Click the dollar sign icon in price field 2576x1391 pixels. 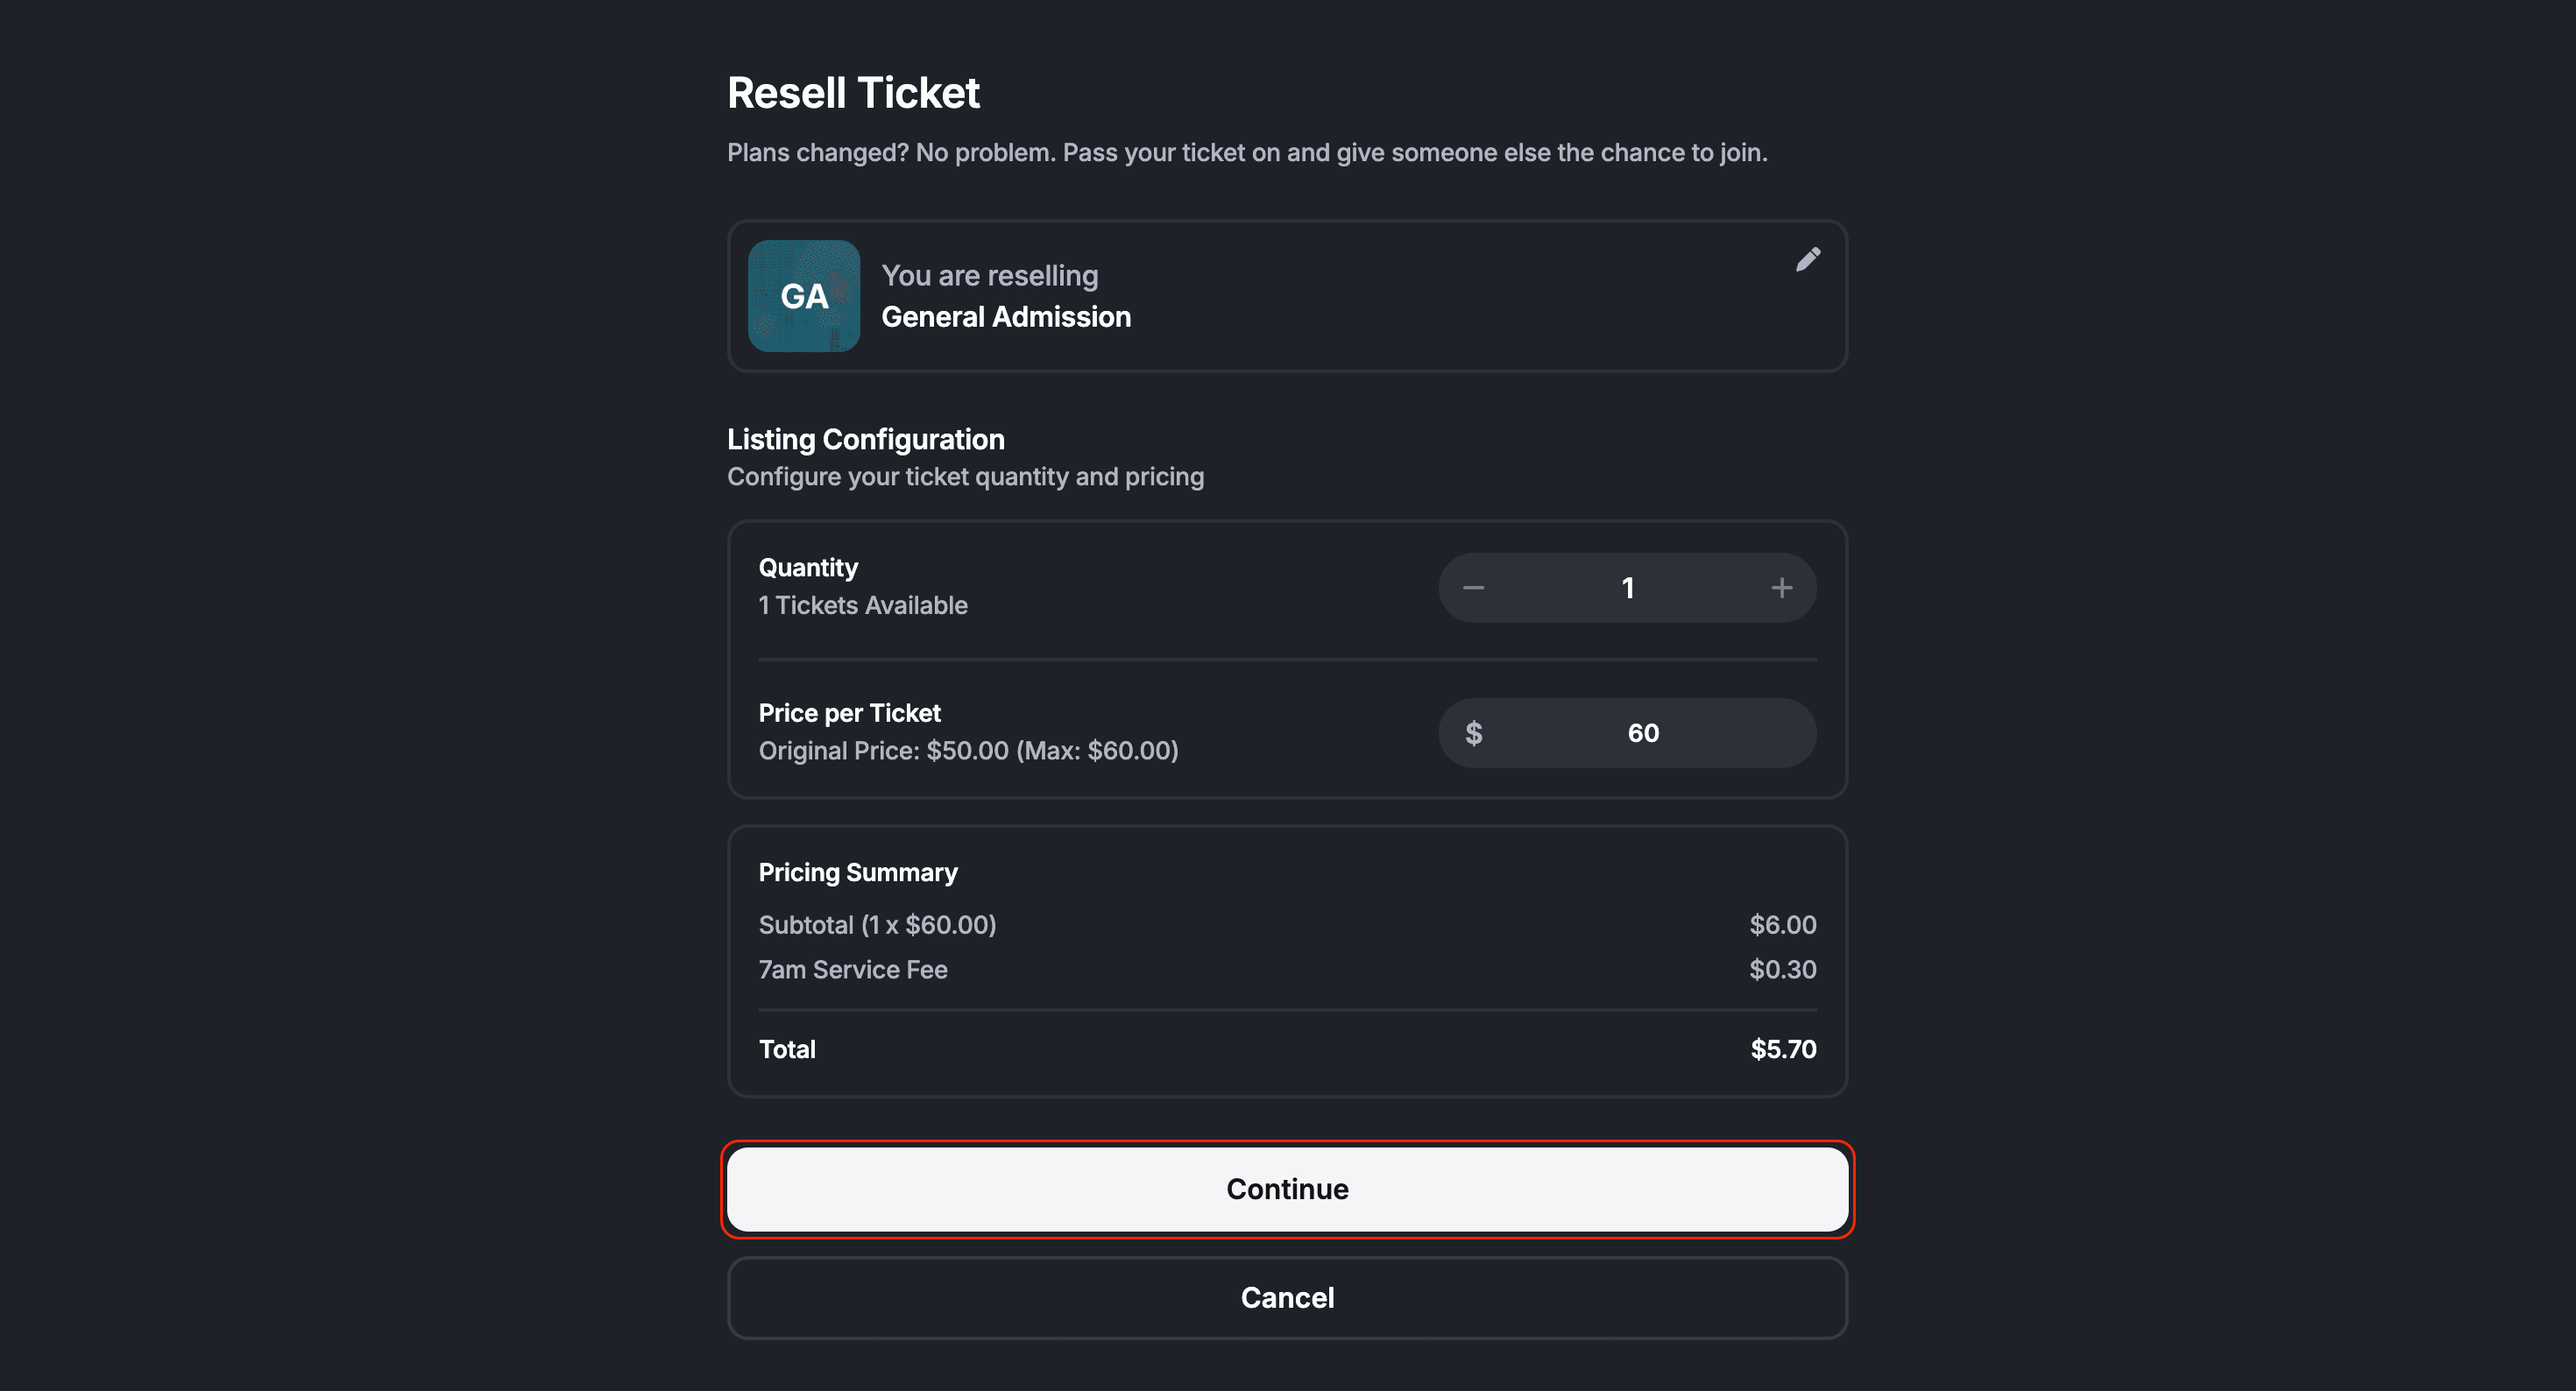point(1473,733)
